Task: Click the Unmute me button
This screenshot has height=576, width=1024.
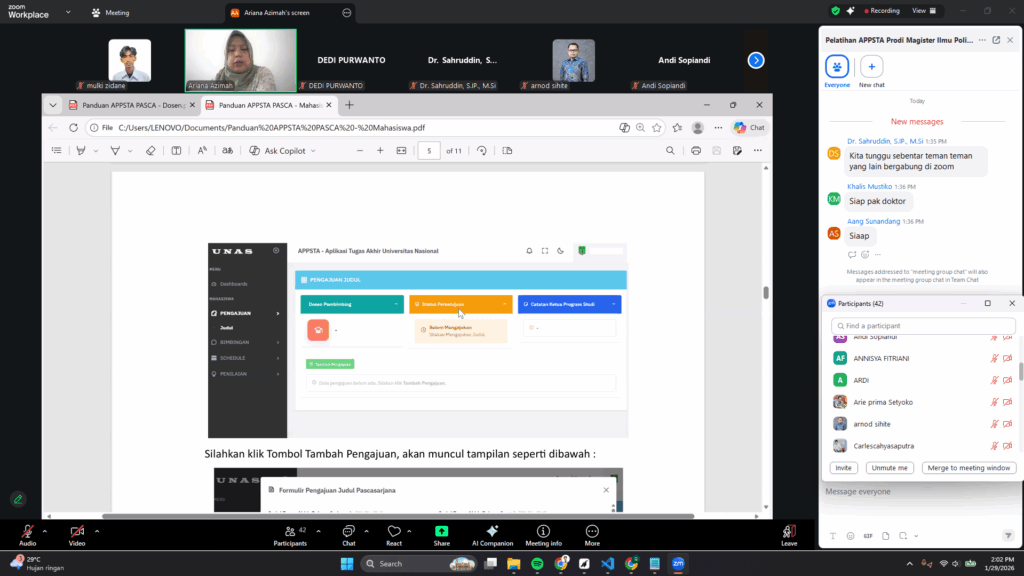Action: (889, 468)
